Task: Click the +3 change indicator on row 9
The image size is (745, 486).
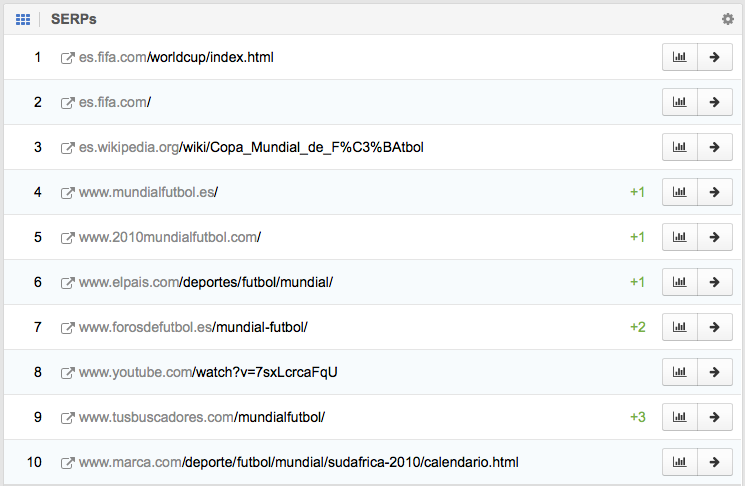Action: (x=637, y=417)
